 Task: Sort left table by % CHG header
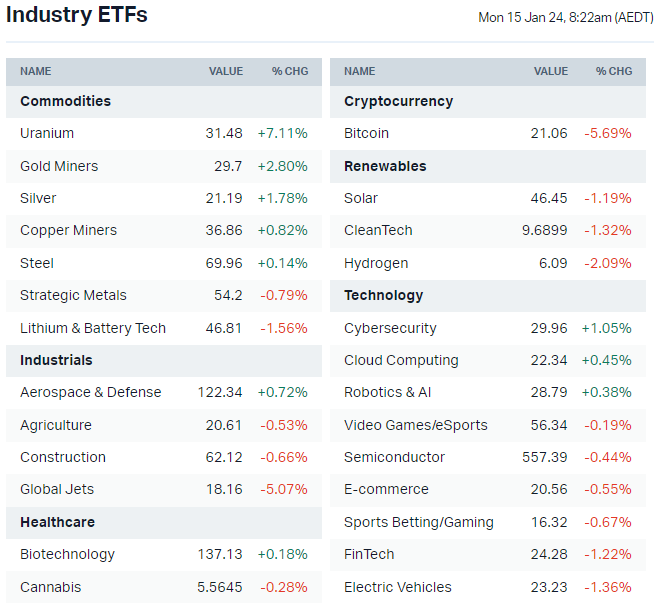click(290, 71)
